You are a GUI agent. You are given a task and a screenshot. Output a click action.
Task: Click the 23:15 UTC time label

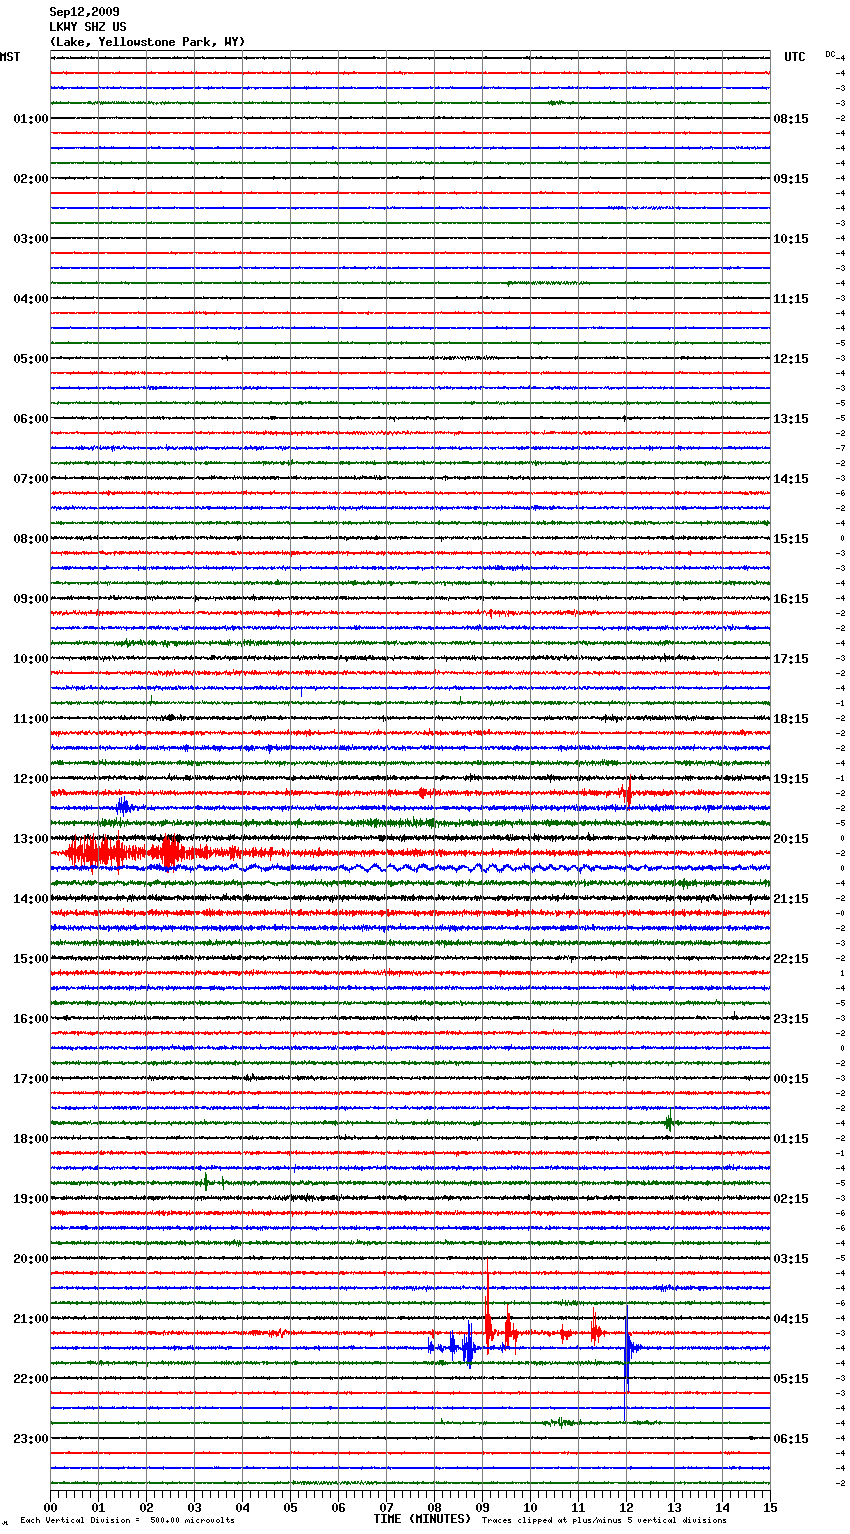791,1019
